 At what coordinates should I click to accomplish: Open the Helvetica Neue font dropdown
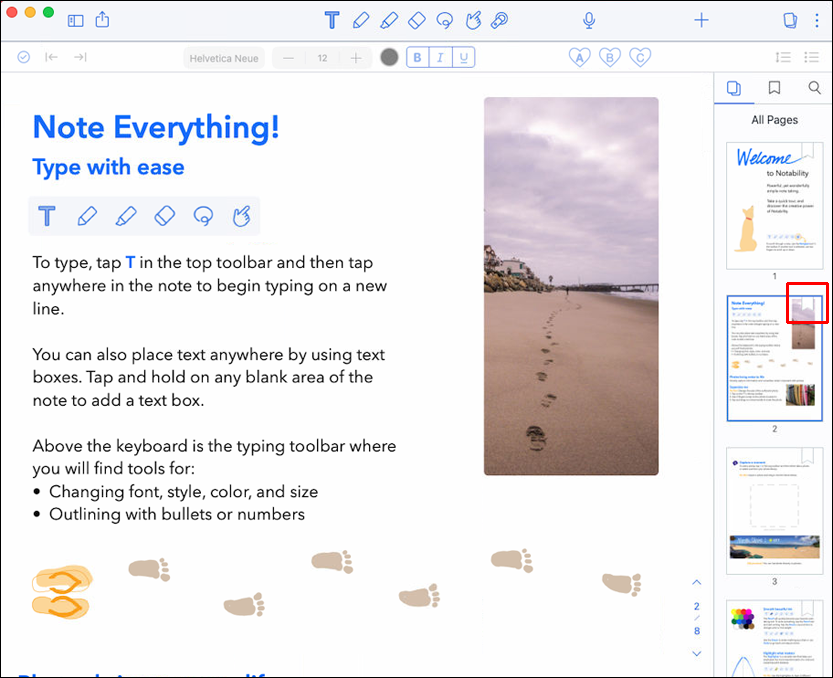(224, 58)
